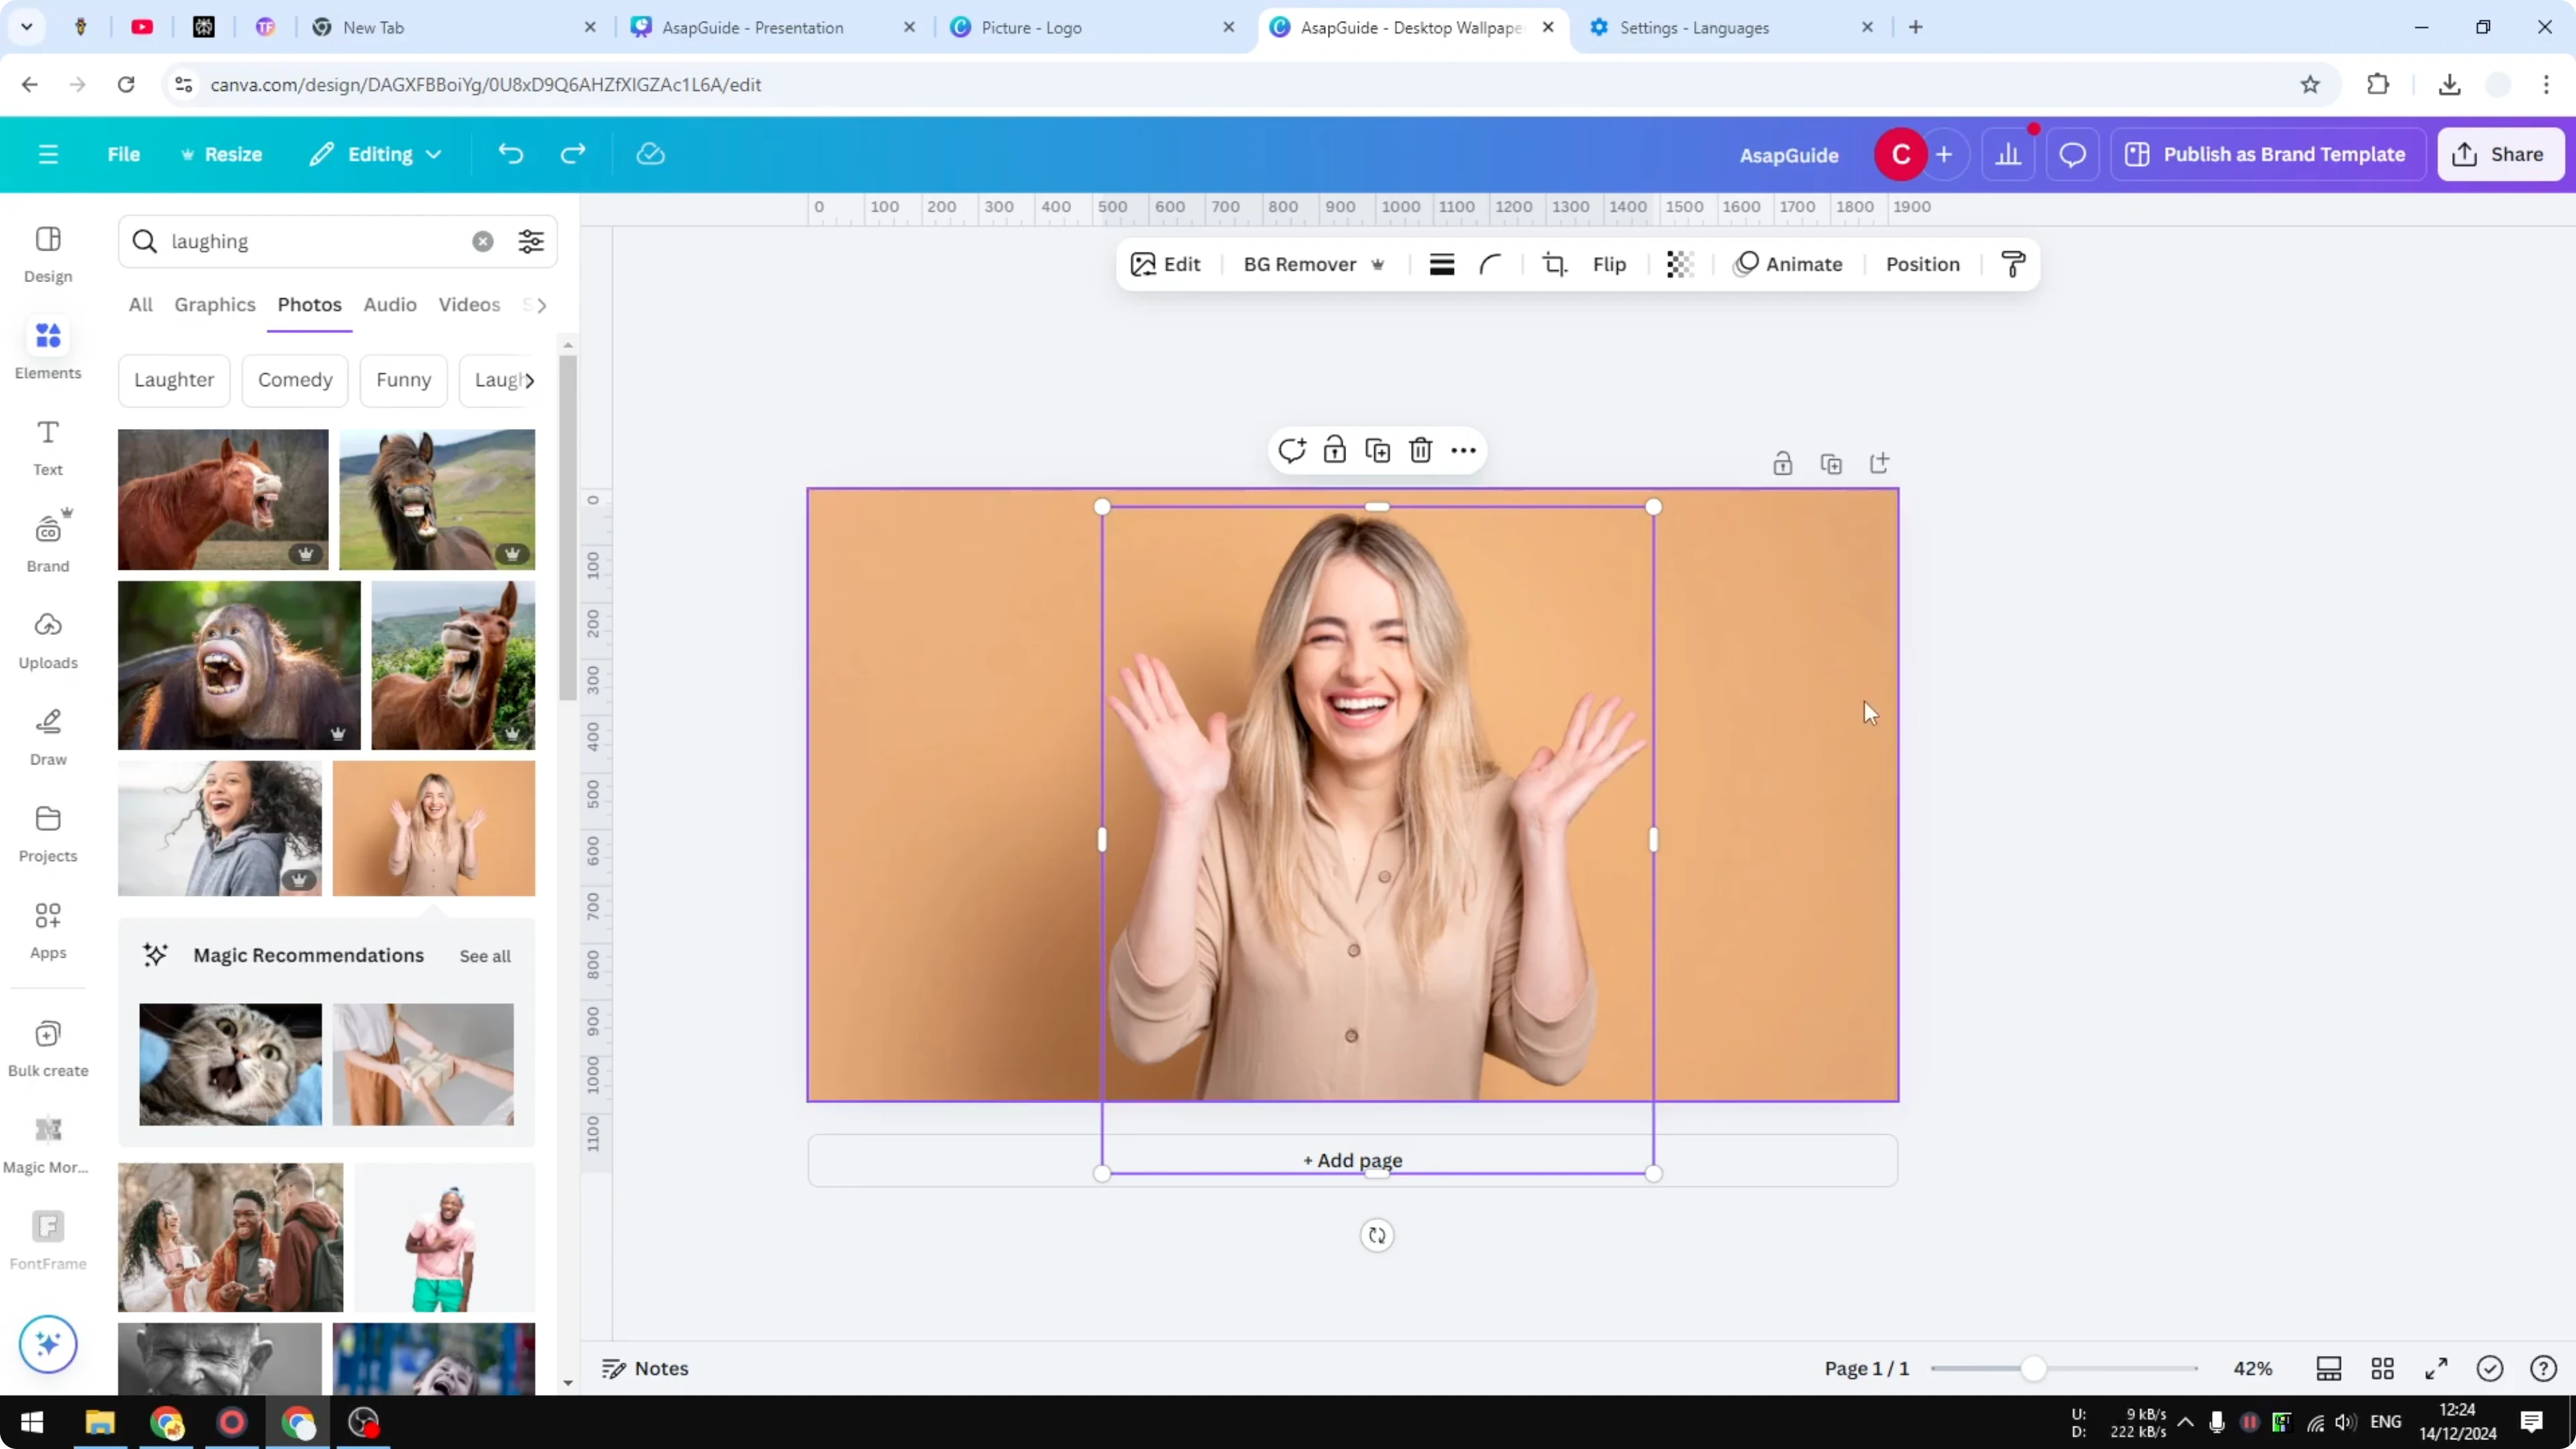This screenshot has width=2576, height=1449.
Task: Add a comment on the selected image
Action: tap(1292, 450)
